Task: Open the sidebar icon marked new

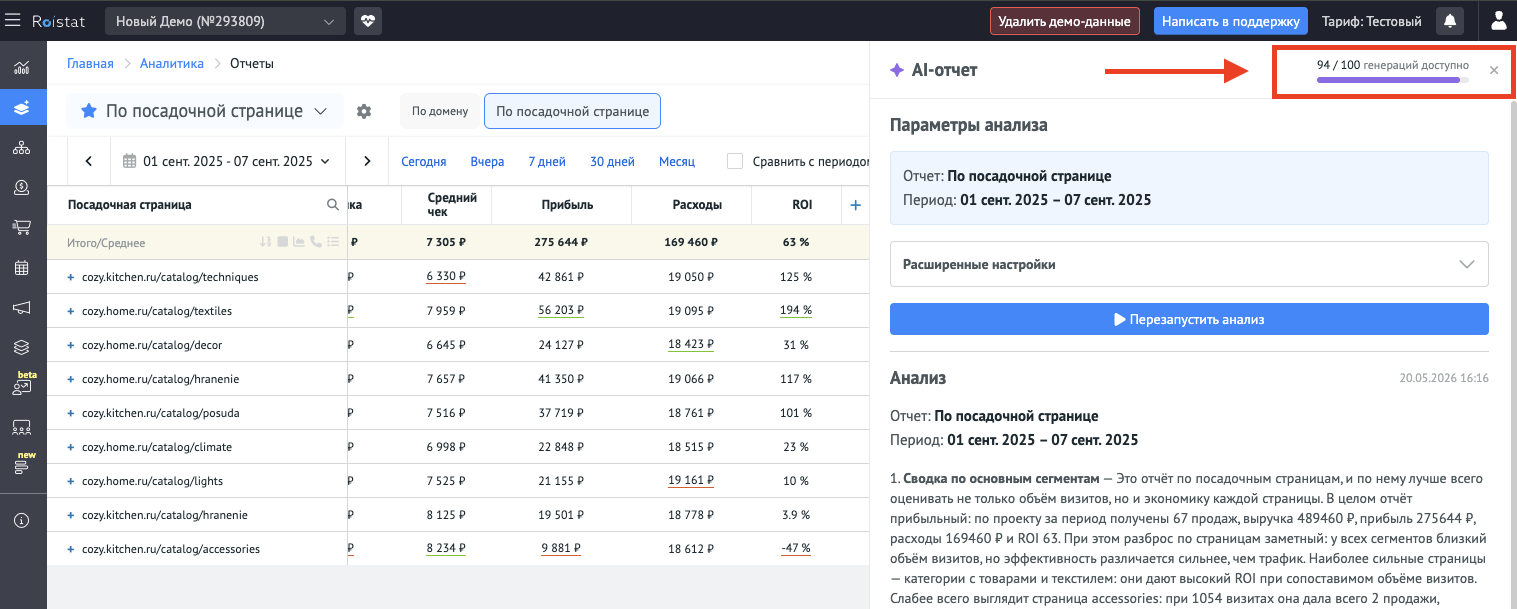Action: (23, 465)
